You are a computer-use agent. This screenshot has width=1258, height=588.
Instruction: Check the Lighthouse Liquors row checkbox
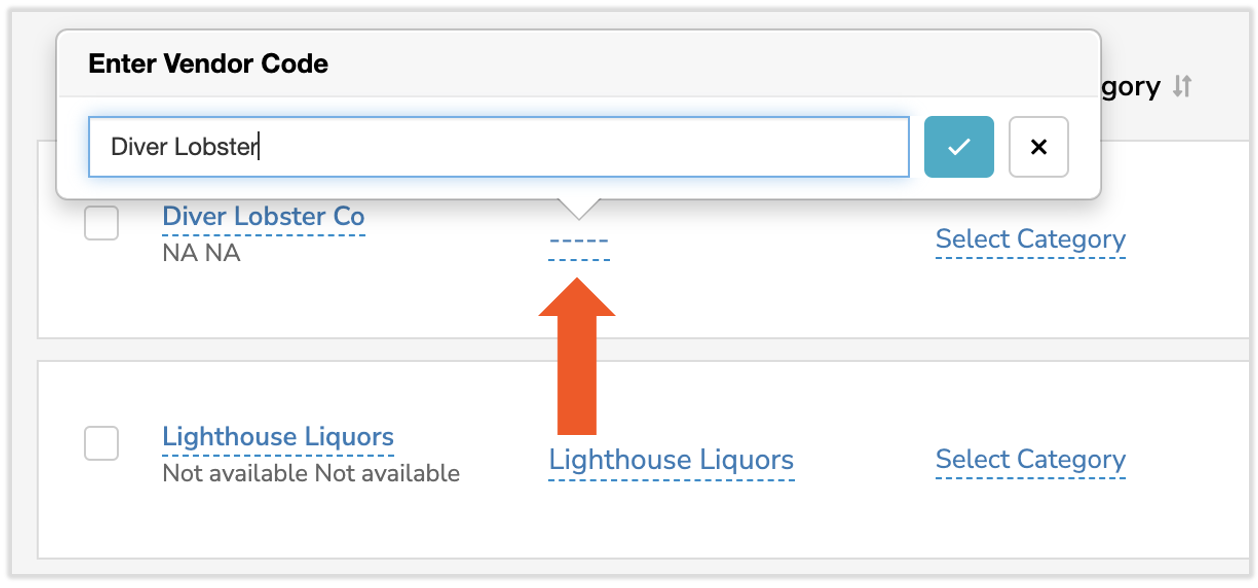pos(101,444)
